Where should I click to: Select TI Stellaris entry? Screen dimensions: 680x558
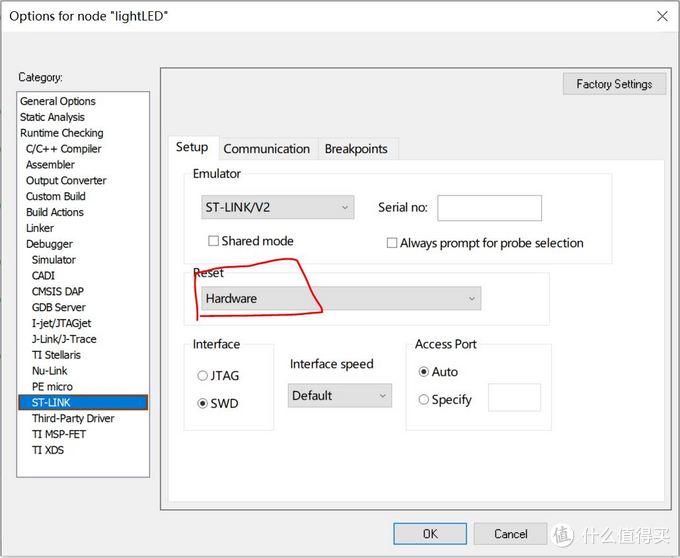pyautogui.click(x=56, y=355)
